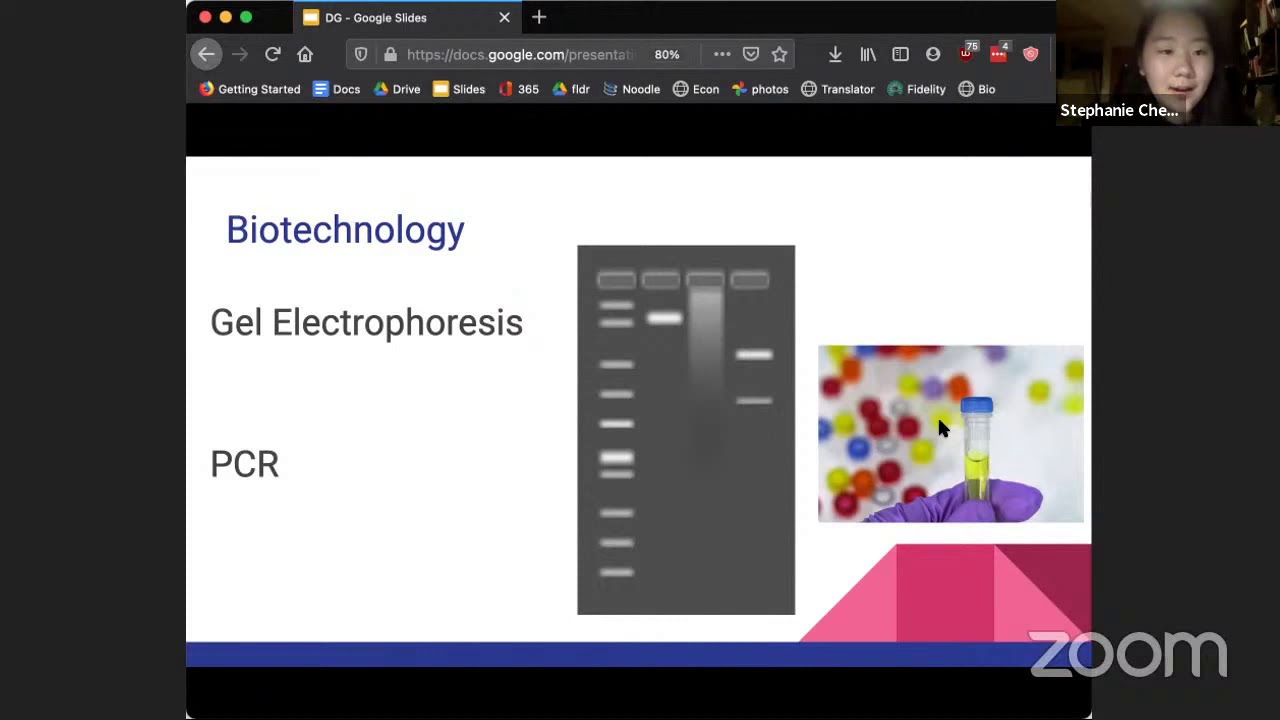Open the page actions three-dot menu

coord(722,54)
